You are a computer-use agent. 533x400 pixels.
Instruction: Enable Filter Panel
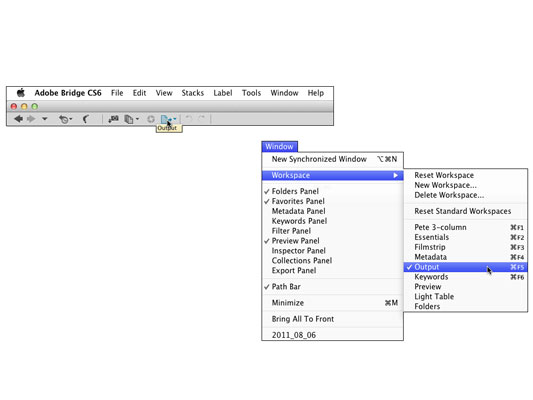(x=332, y=231)
